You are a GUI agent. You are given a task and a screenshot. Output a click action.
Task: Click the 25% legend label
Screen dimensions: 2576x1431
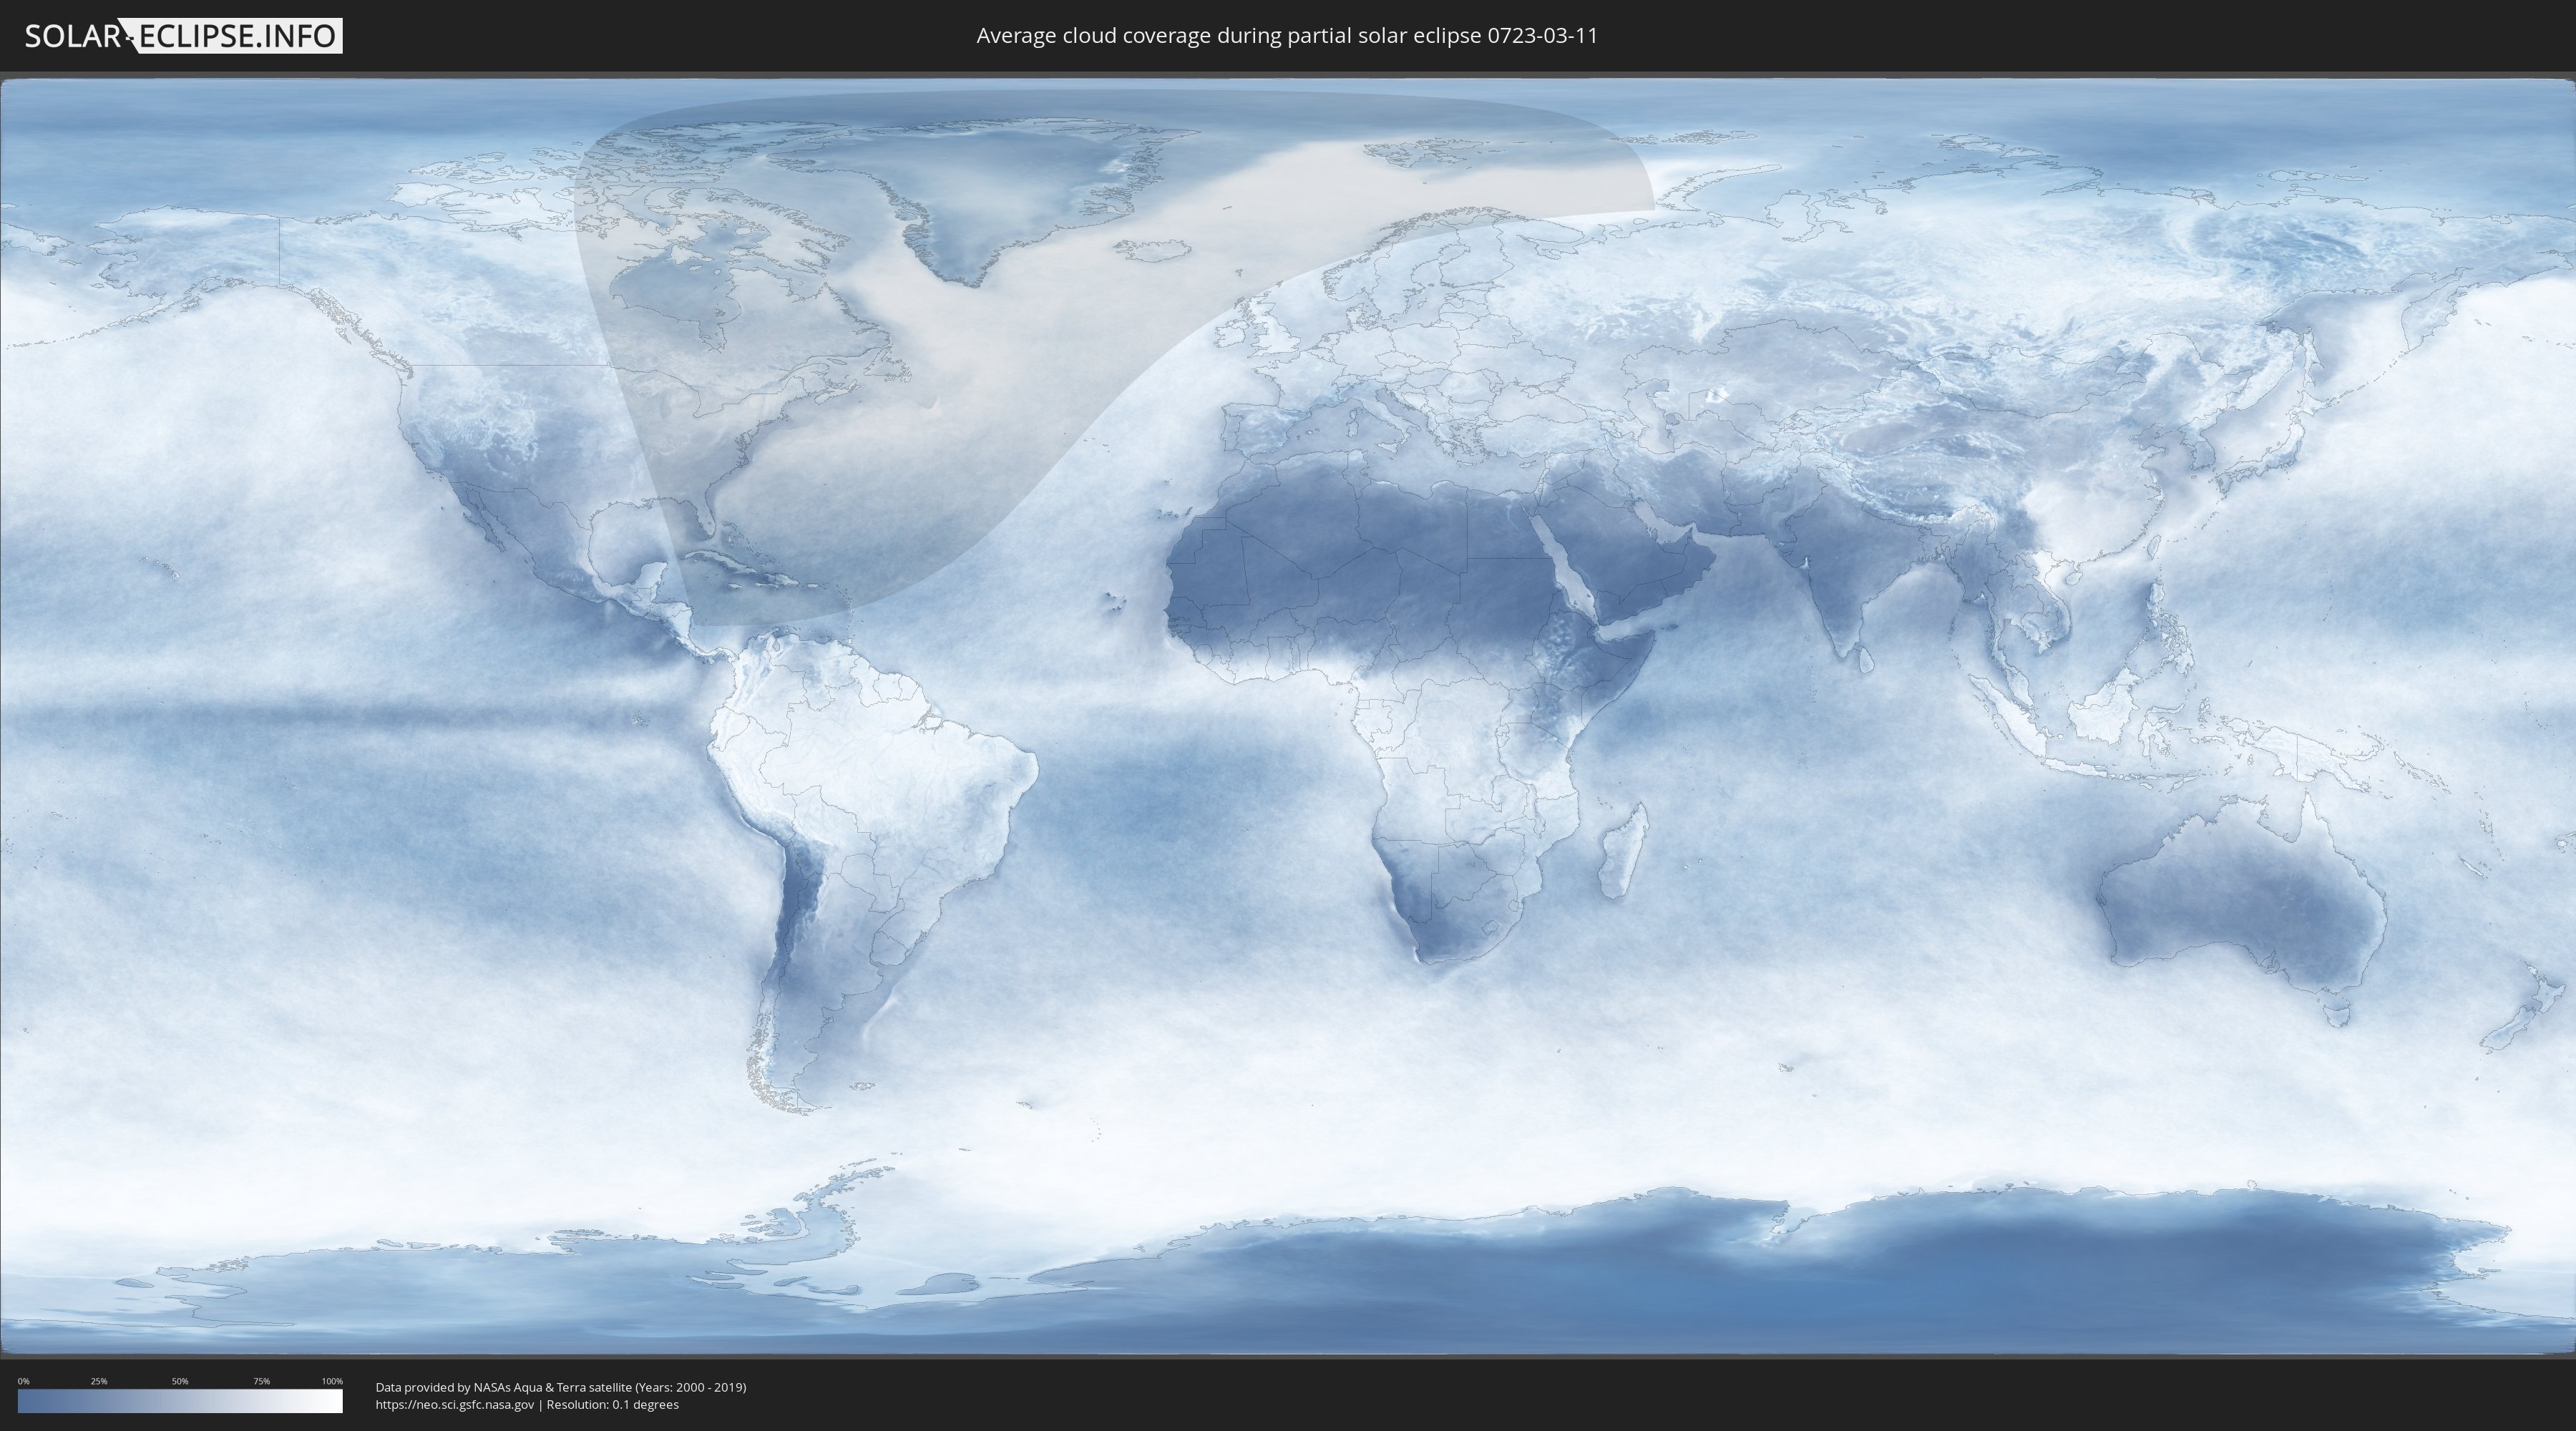click(99, 1381)
